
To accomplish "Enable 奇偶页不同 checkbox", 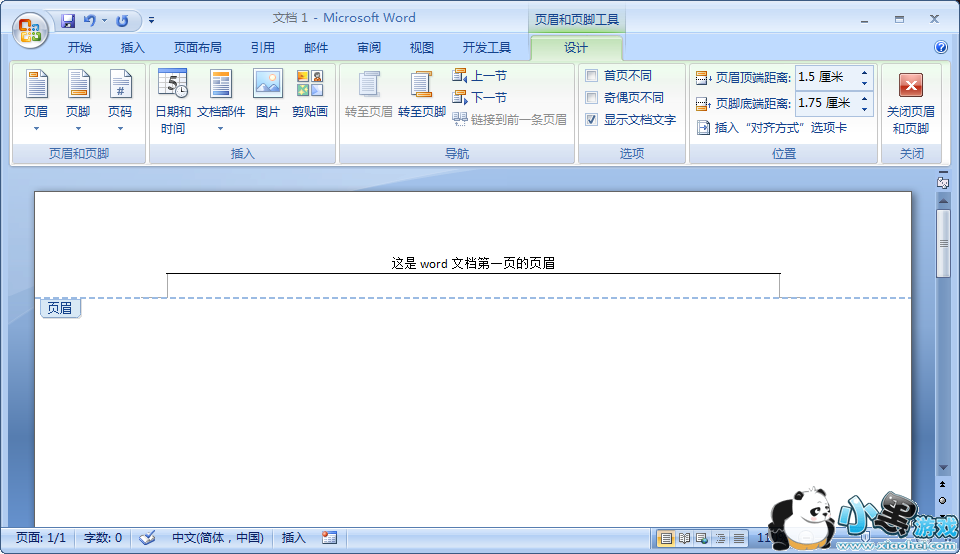I will [591, 97].
